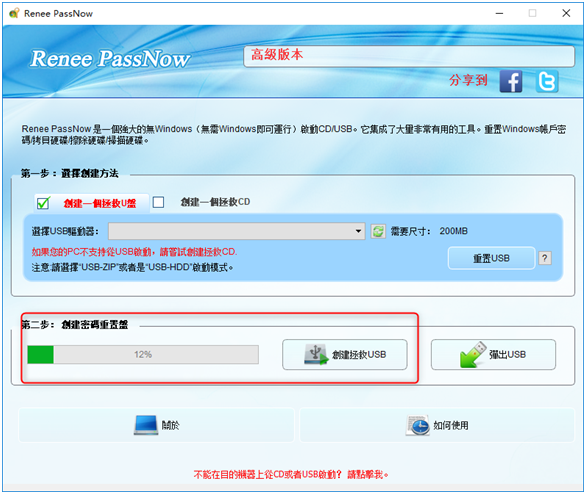Viewport: 586px width, 494px height.
Task: Click the 創建拯救USB button label
Action: tap(359, 355)
